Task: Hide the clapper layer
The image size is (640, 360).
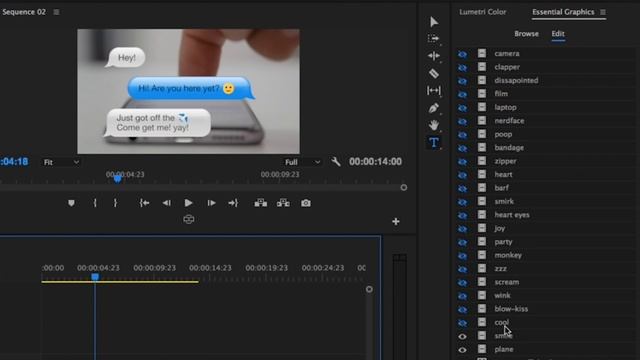Action: (462, 67)
